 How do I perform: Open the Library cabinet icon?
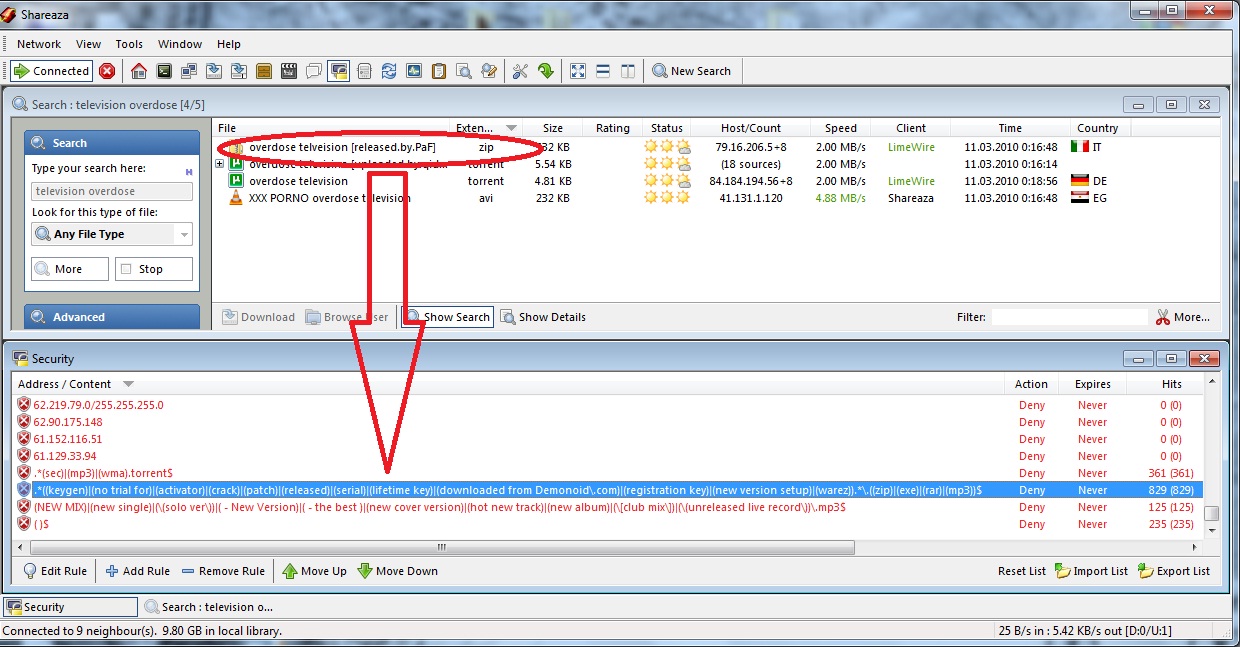[264, 71]
